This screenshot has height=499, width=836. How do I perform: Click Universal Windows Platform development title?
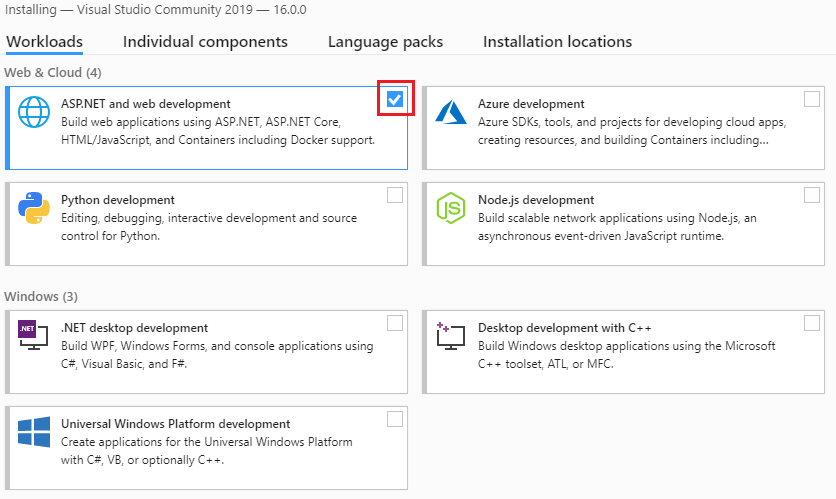click(x=175, y=424)
